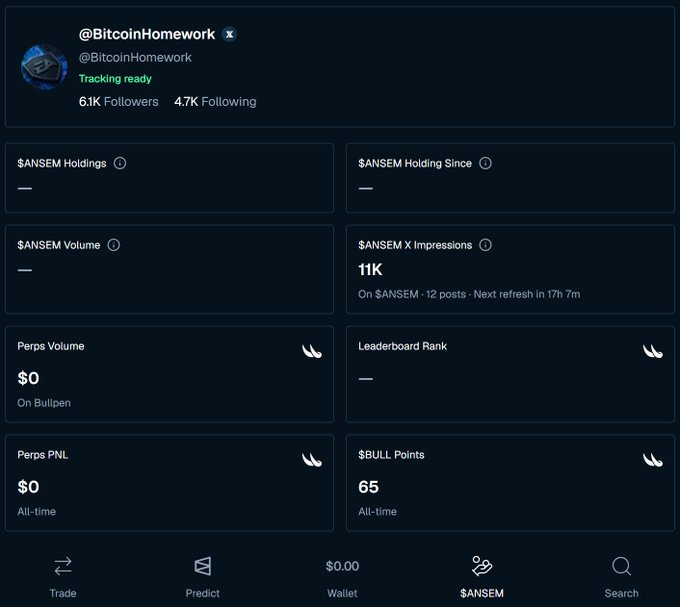Image resolution: width=680 pixels, height=607 pixels.
Task: Click the Perps PNL title
Action: tap(42, 455)
